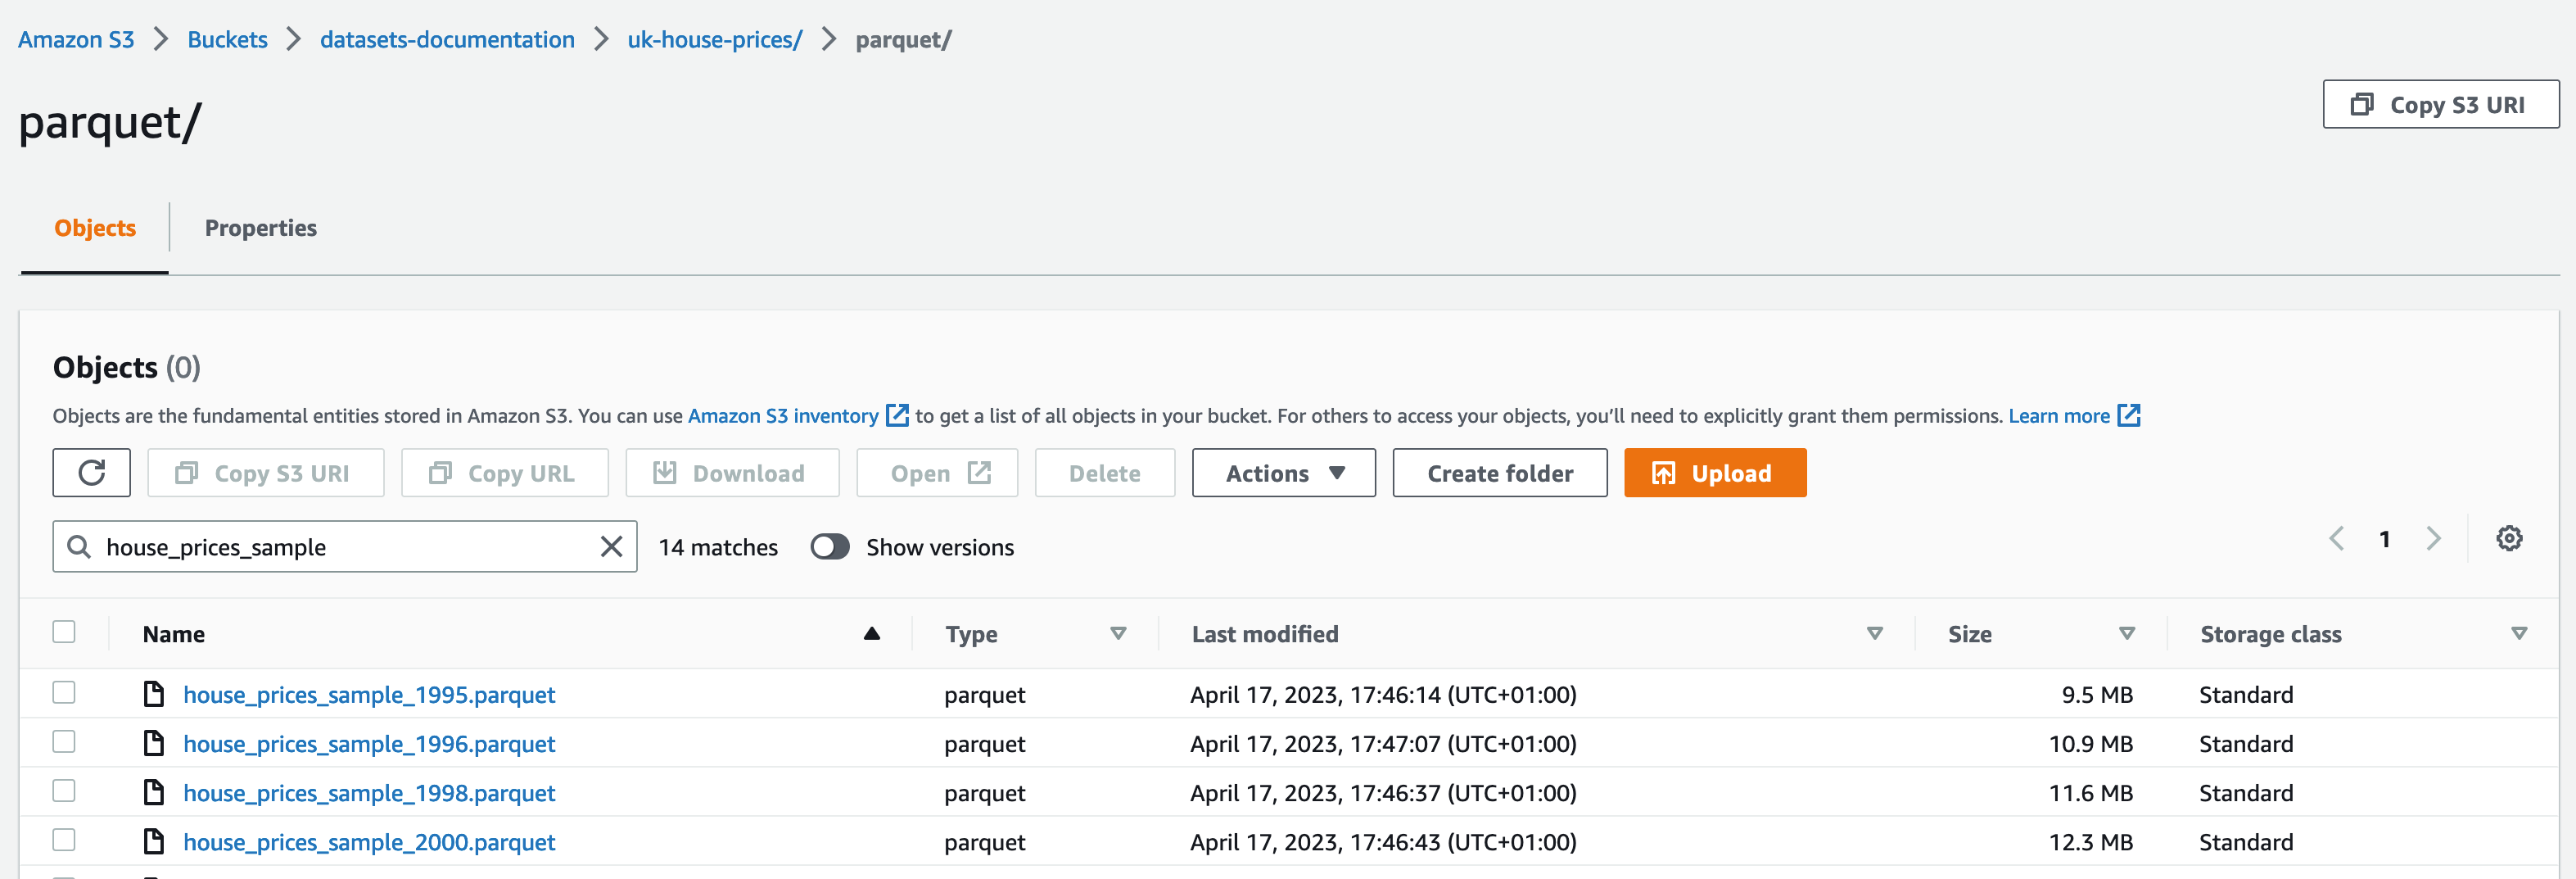Clear the search field with X icon
2576x879 pixels.
click(611, 546)
